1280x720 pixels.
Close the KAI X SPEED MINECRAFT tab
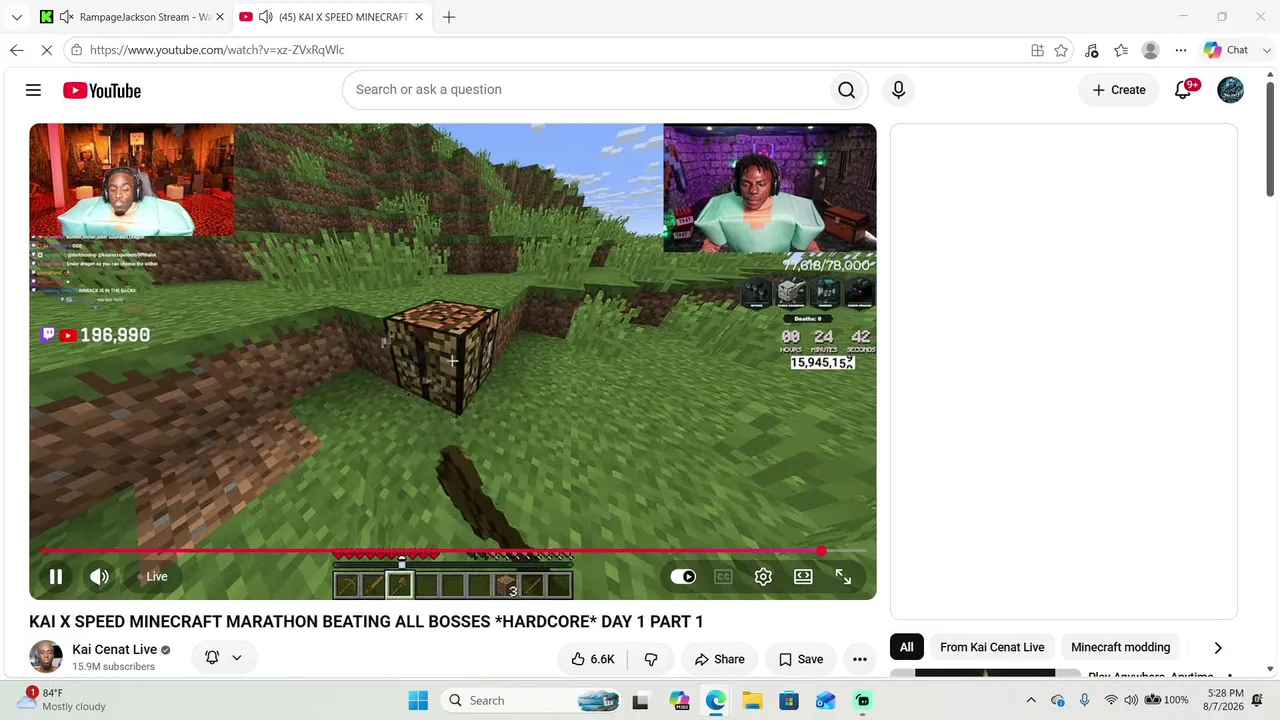click(x=419, y=17)
